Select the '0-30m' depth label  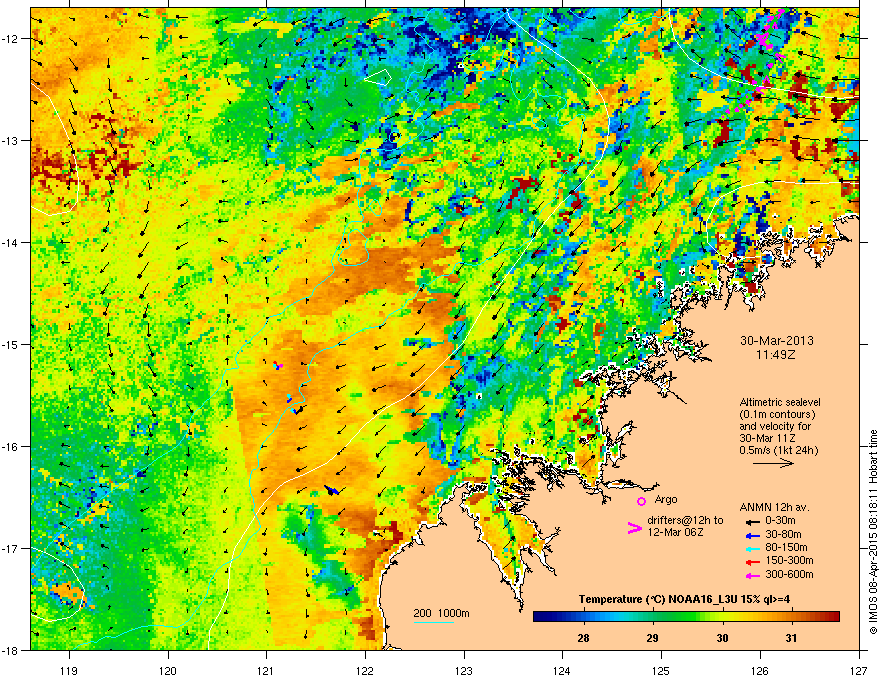point(780,520)
